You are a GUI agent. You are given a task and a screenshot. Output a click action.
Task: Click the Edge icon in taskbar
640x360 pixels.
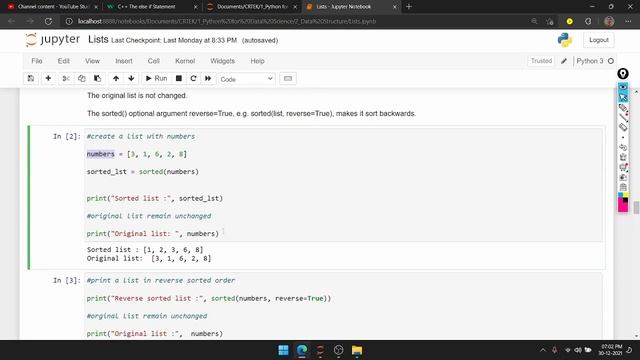click(302, 350)
